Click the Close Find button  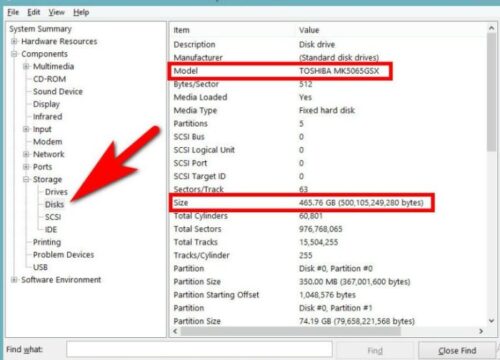[457, 351]
